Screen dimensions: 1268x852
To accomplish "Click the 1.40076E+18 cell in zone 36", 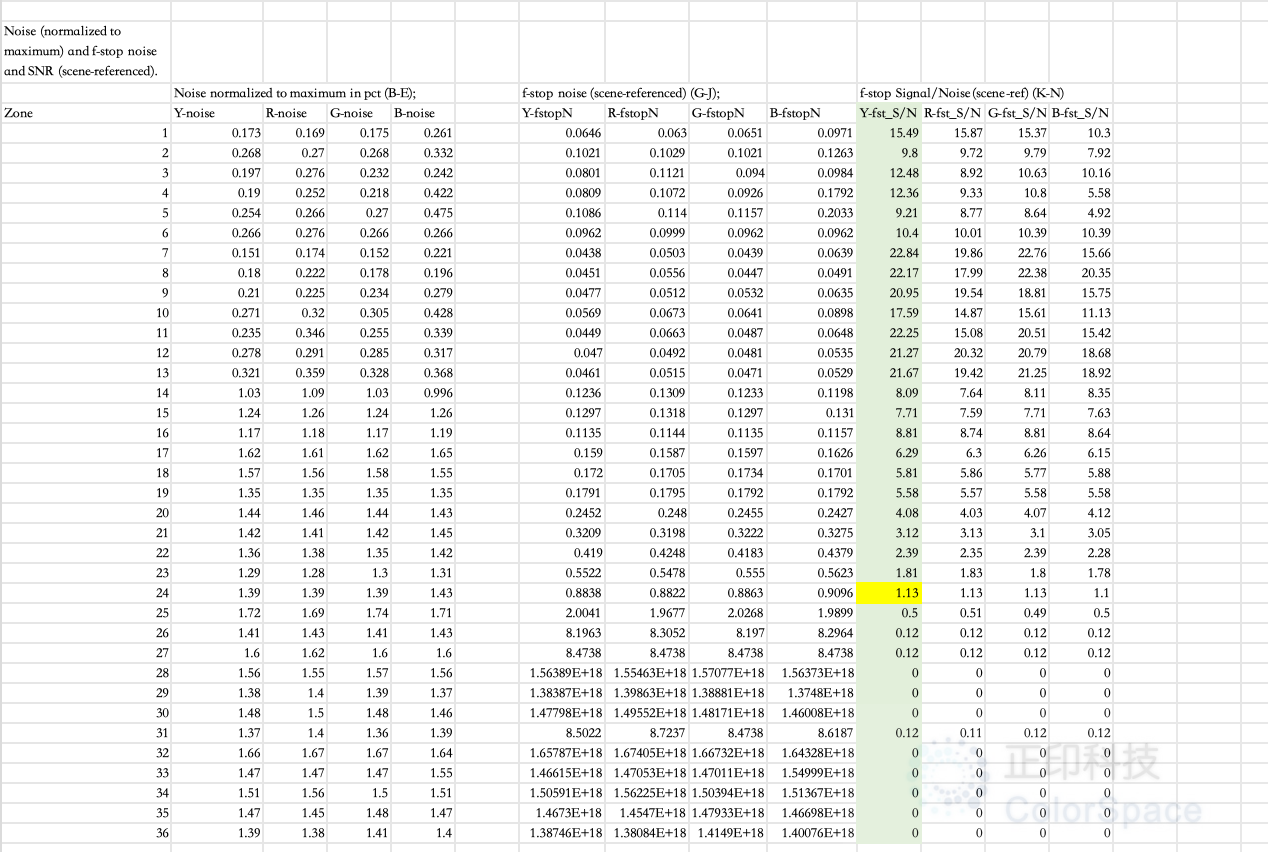I will tap(812, 833).
